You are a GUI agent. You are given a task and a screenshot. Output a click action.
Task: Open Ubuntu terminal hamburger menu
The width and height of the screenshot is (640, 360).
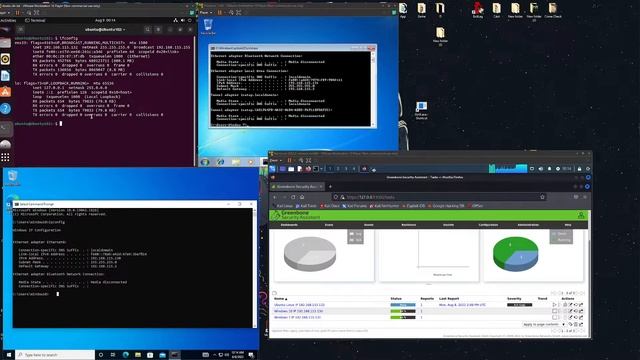(159, 29)
